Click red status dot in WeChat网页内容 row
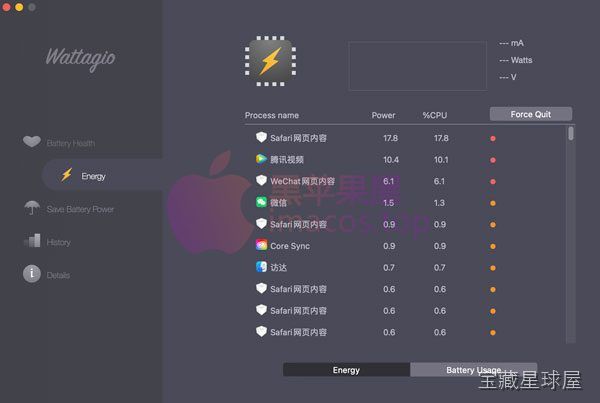Image resolution: width=600 pixels, height=403 pixels. (493, 181)
